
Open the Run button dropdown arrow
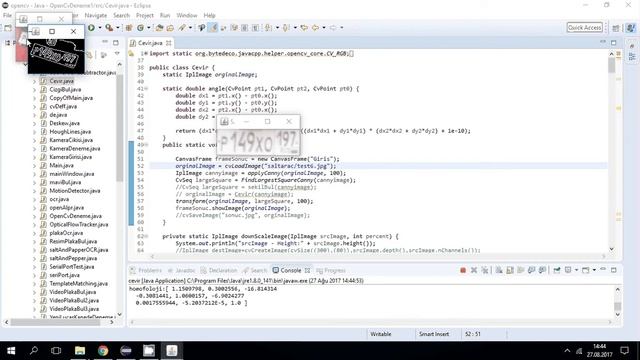[x=100, y=28]
